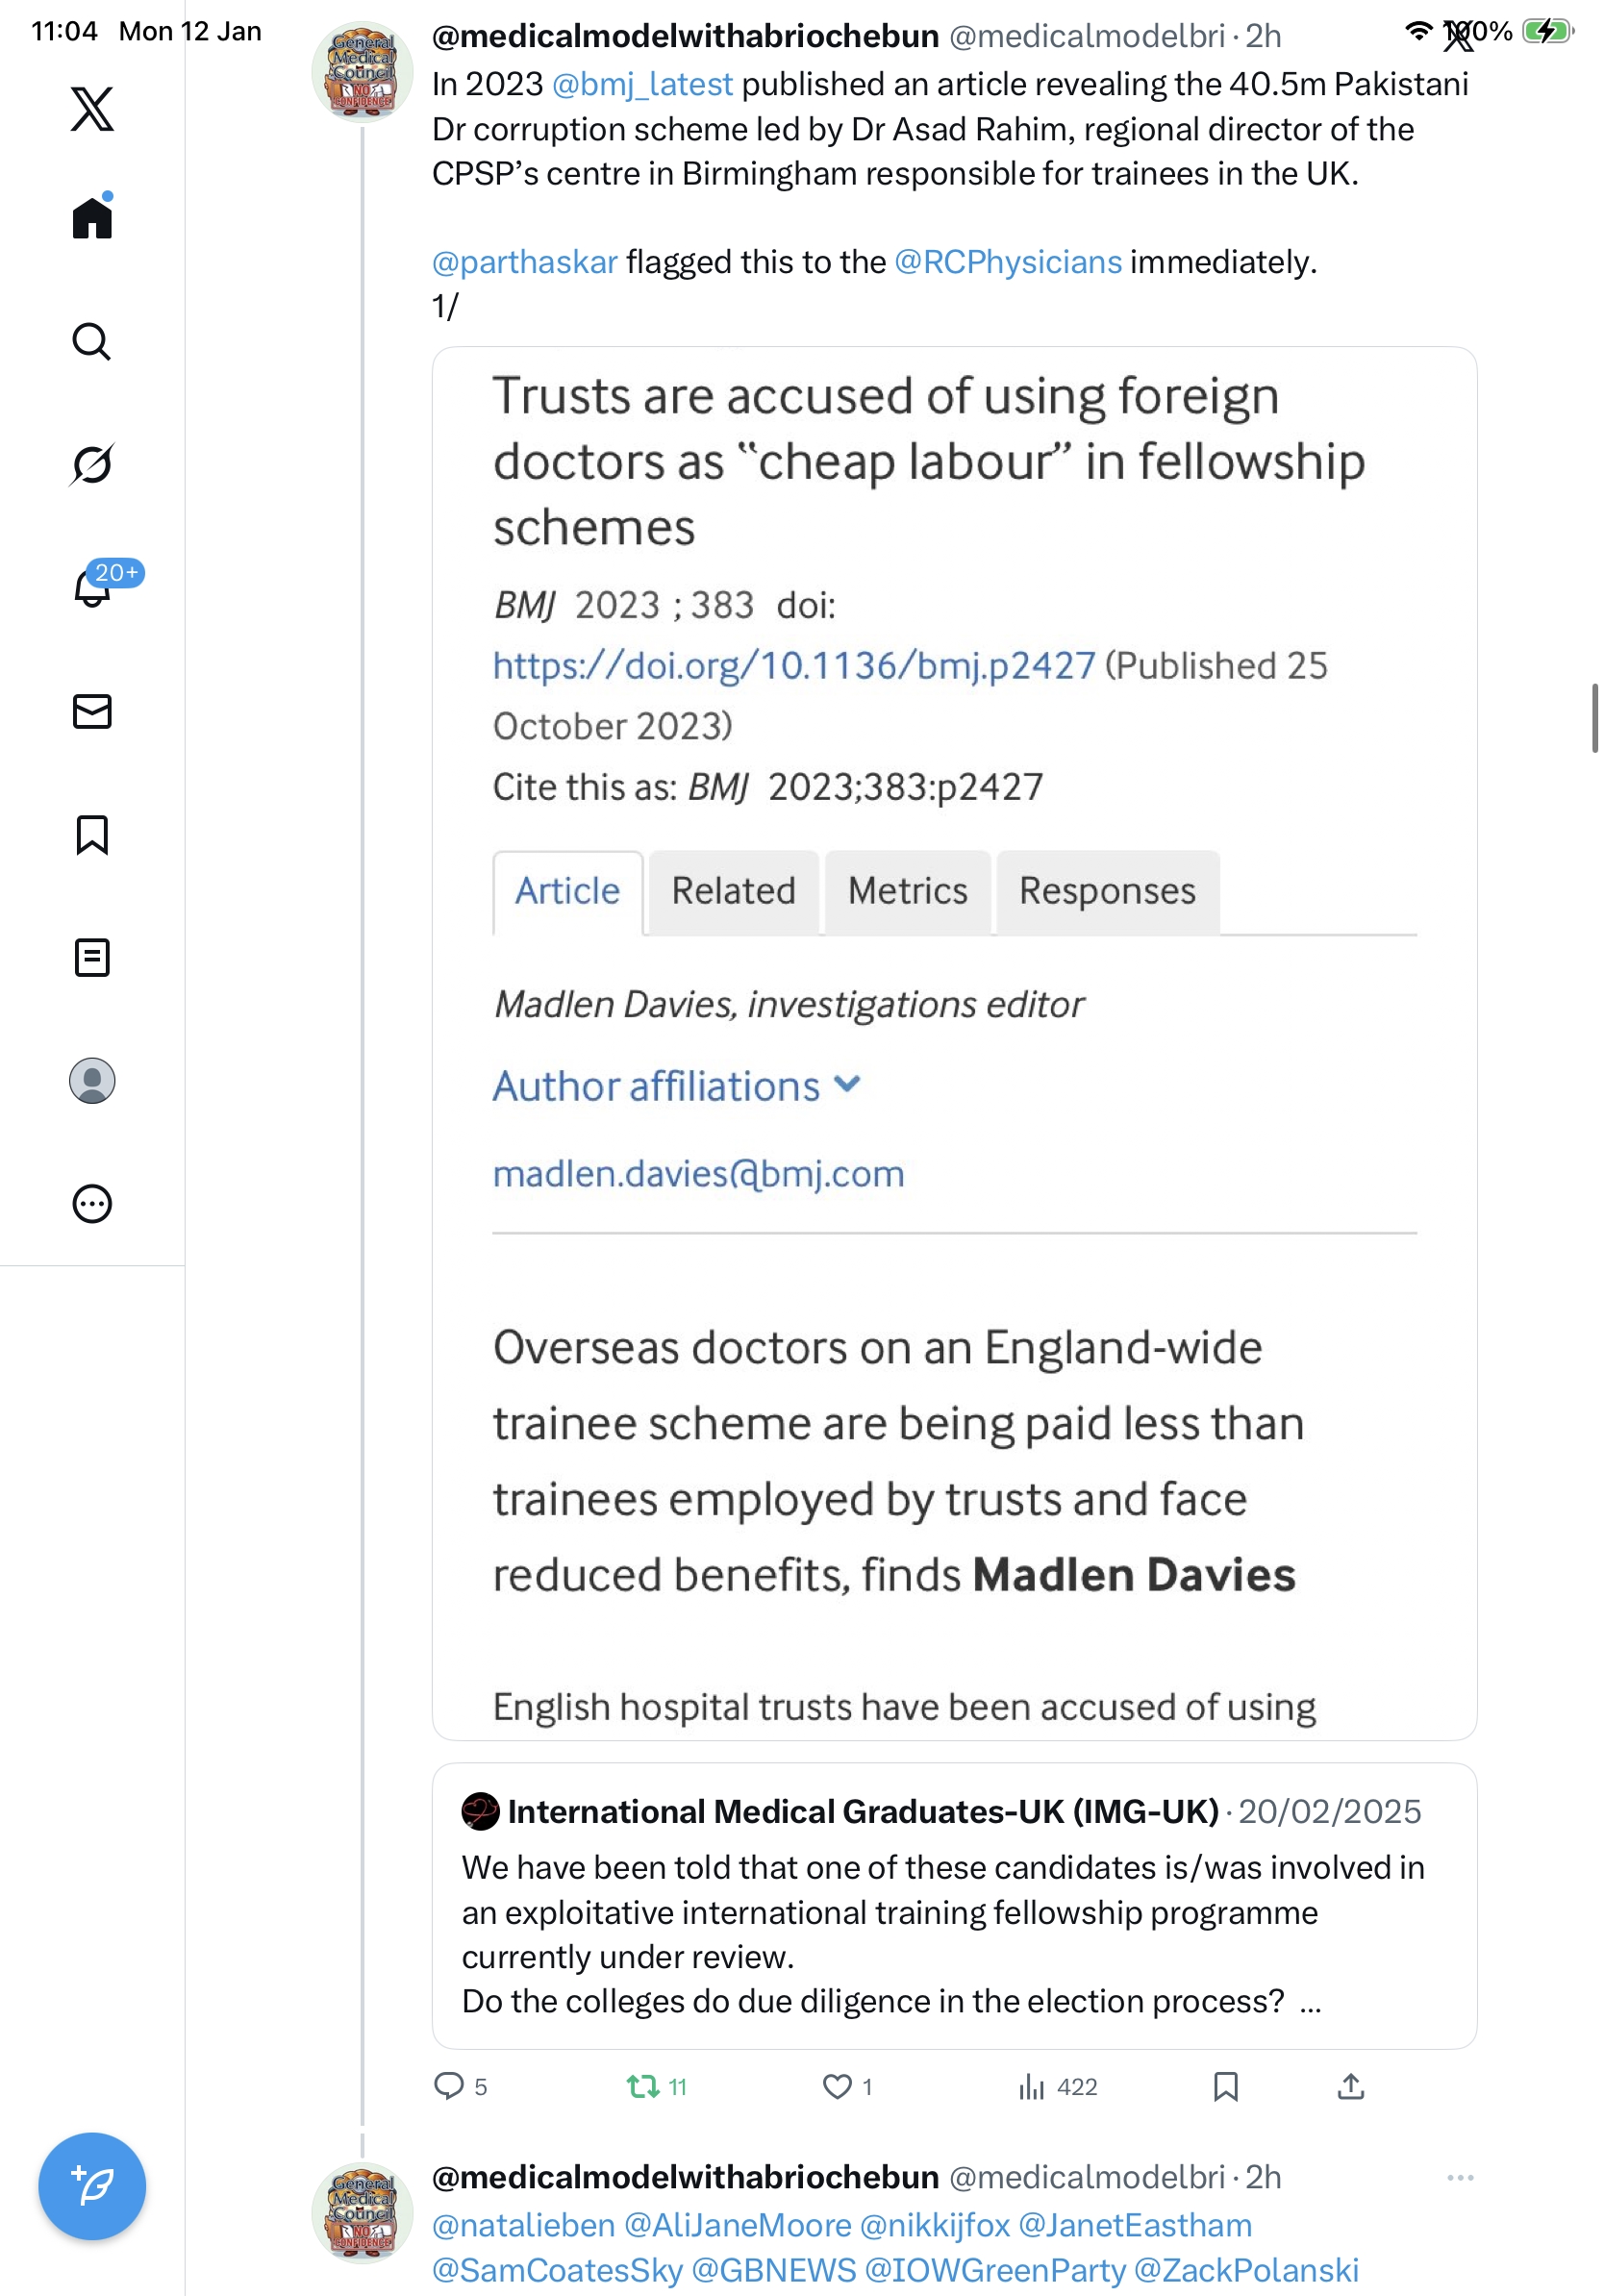The width and height of the screenshot is (1604, 2296).
Task: Compose a new post
Action: tap(92, 2186)
